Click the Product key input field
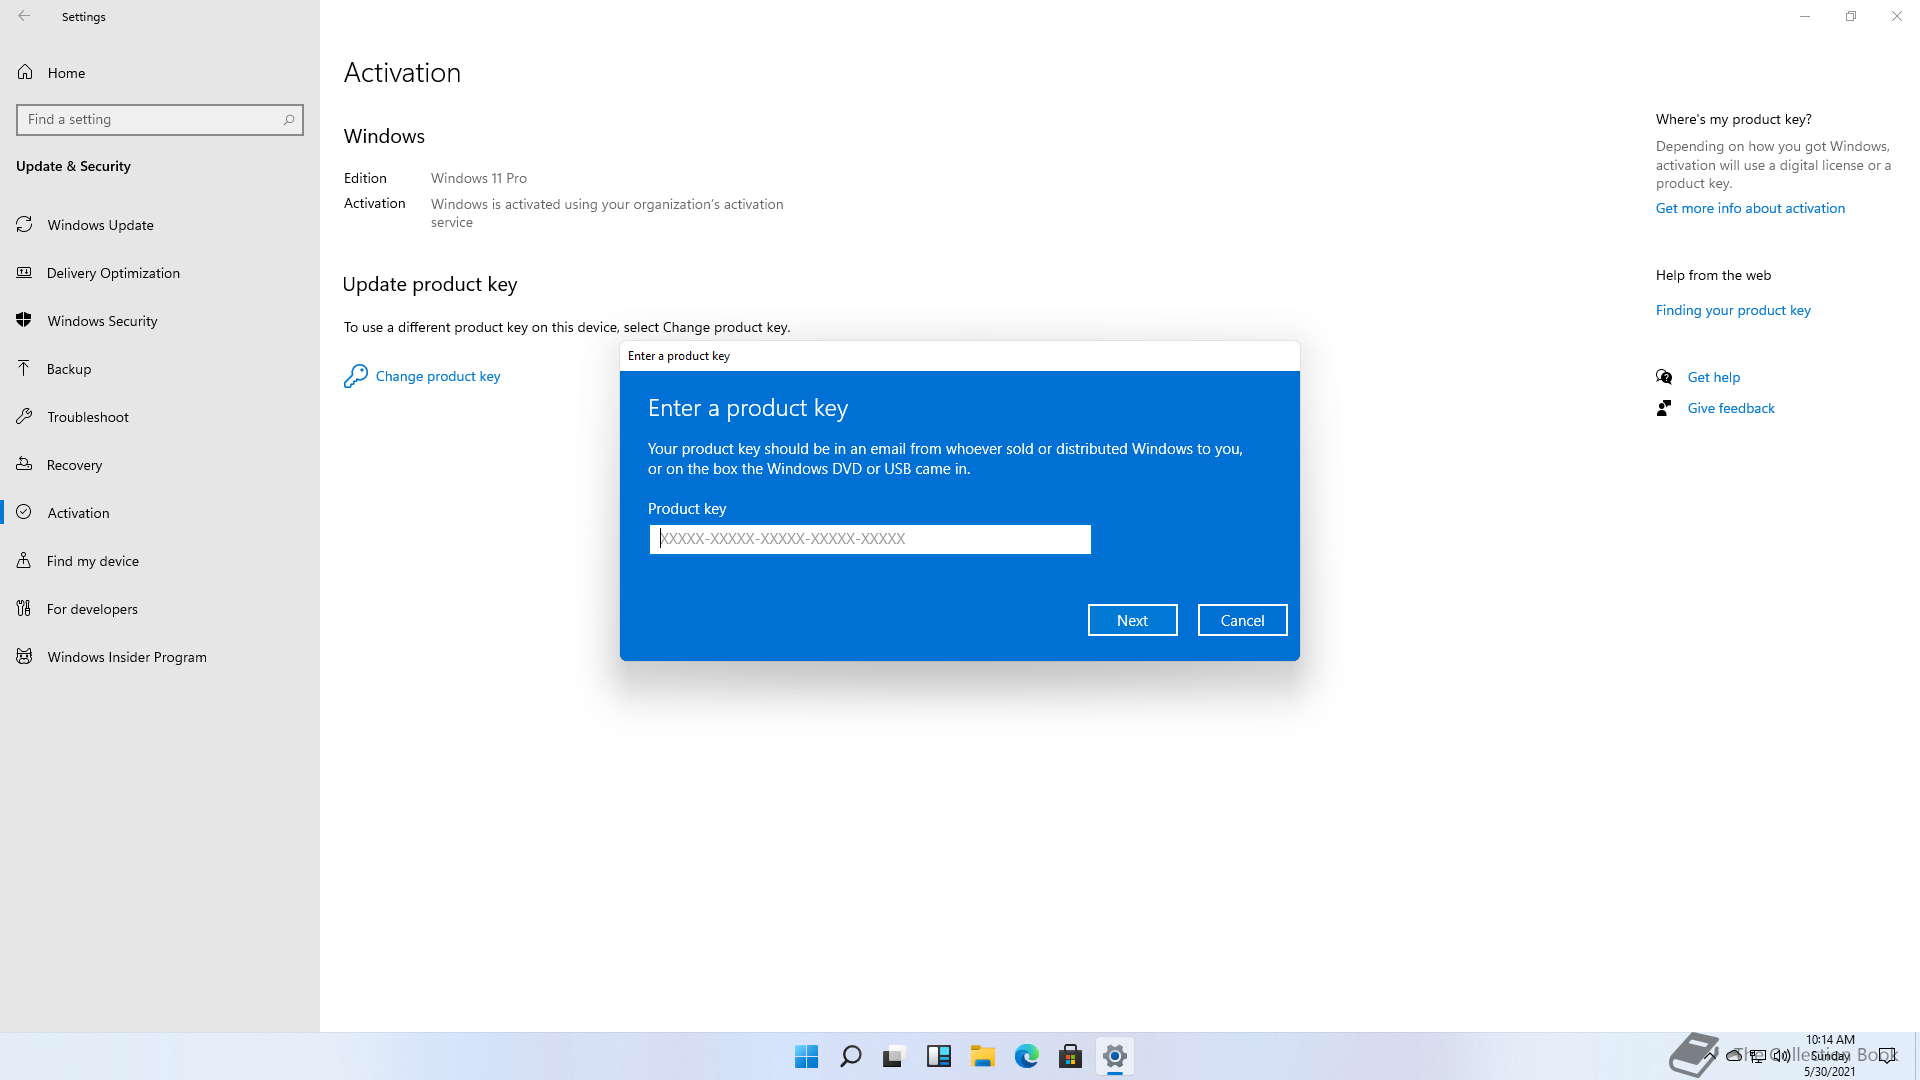This screenshot has height=1080, width=1920. pos(870,539)
